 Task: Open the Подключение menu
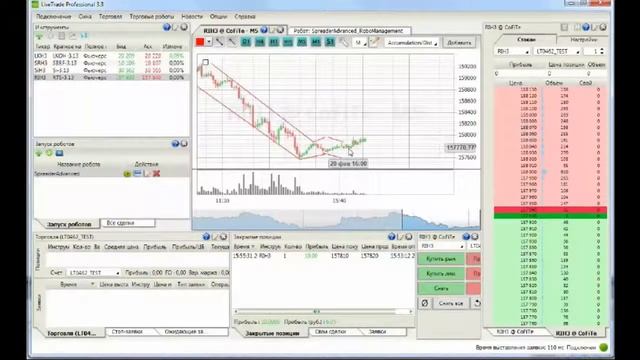click(x=53, y=16)
